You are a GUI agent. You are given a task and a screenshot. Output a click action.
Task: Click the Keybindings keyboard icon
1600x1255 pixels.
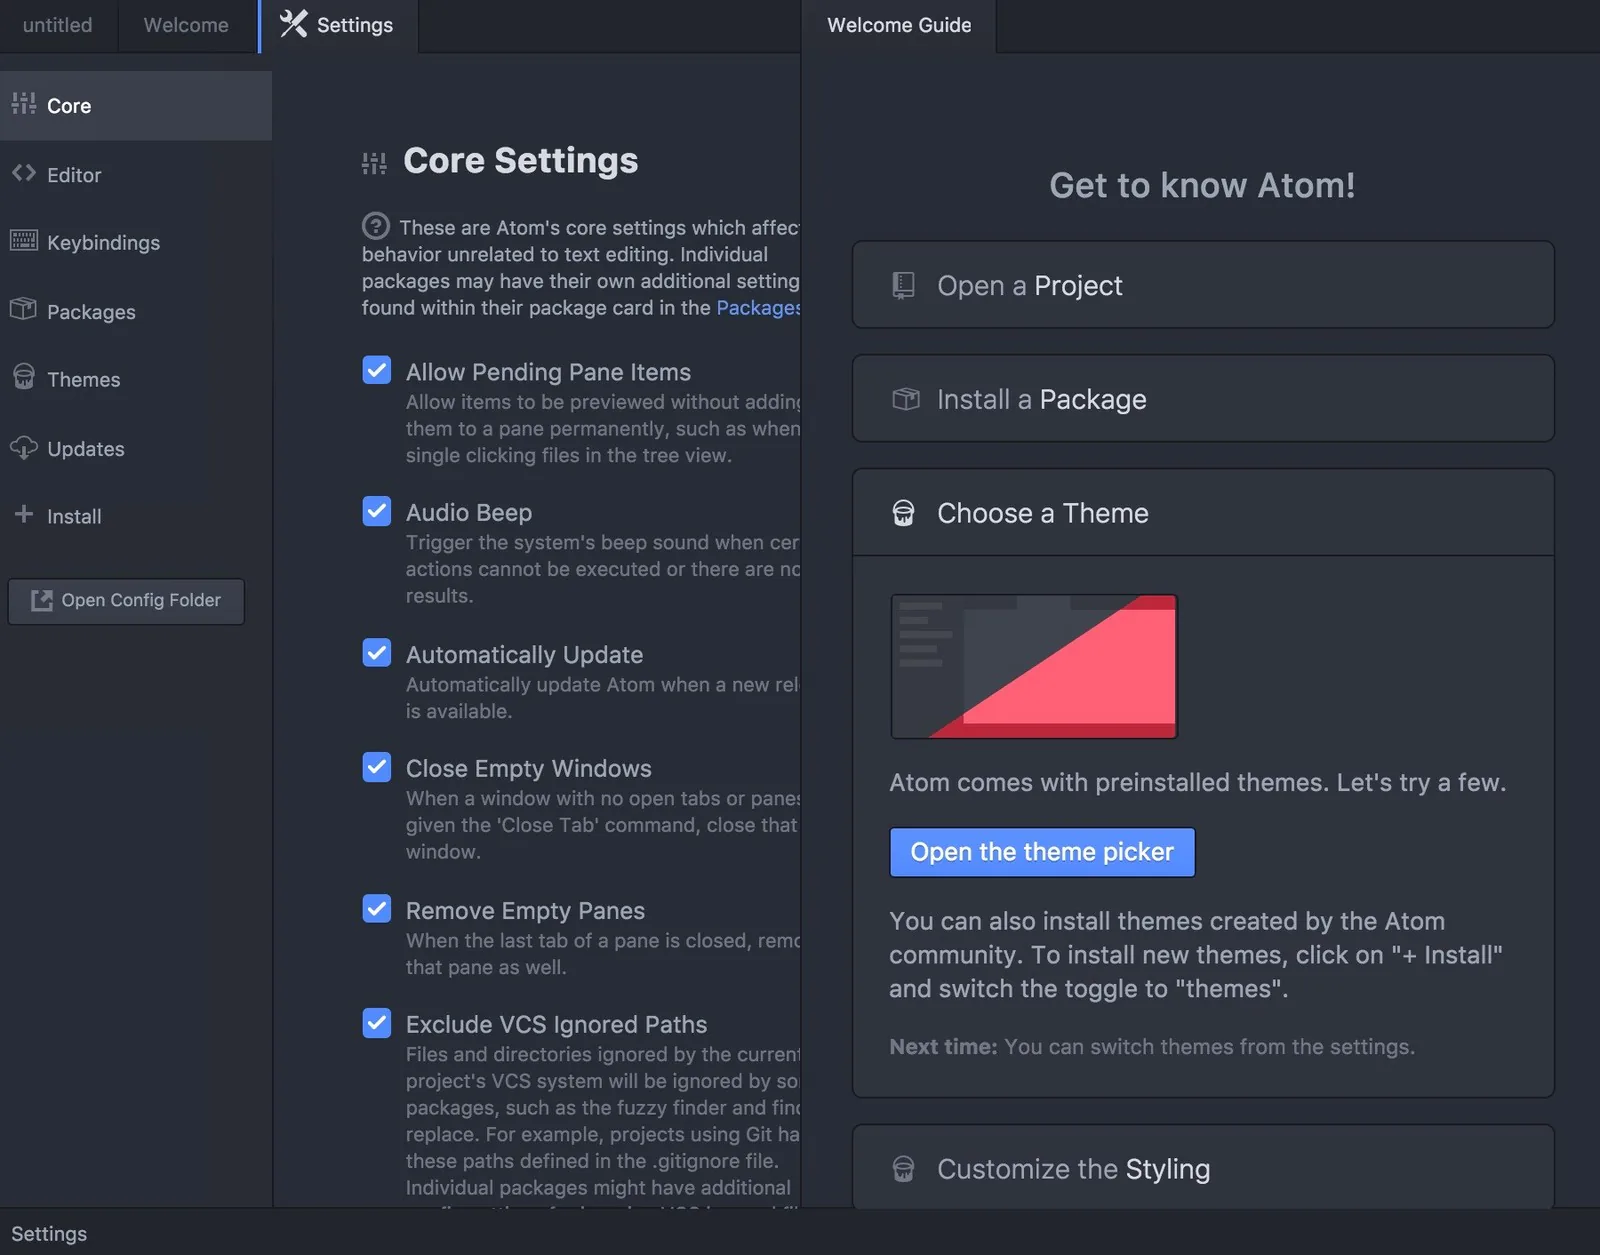(x=24, y=241)
